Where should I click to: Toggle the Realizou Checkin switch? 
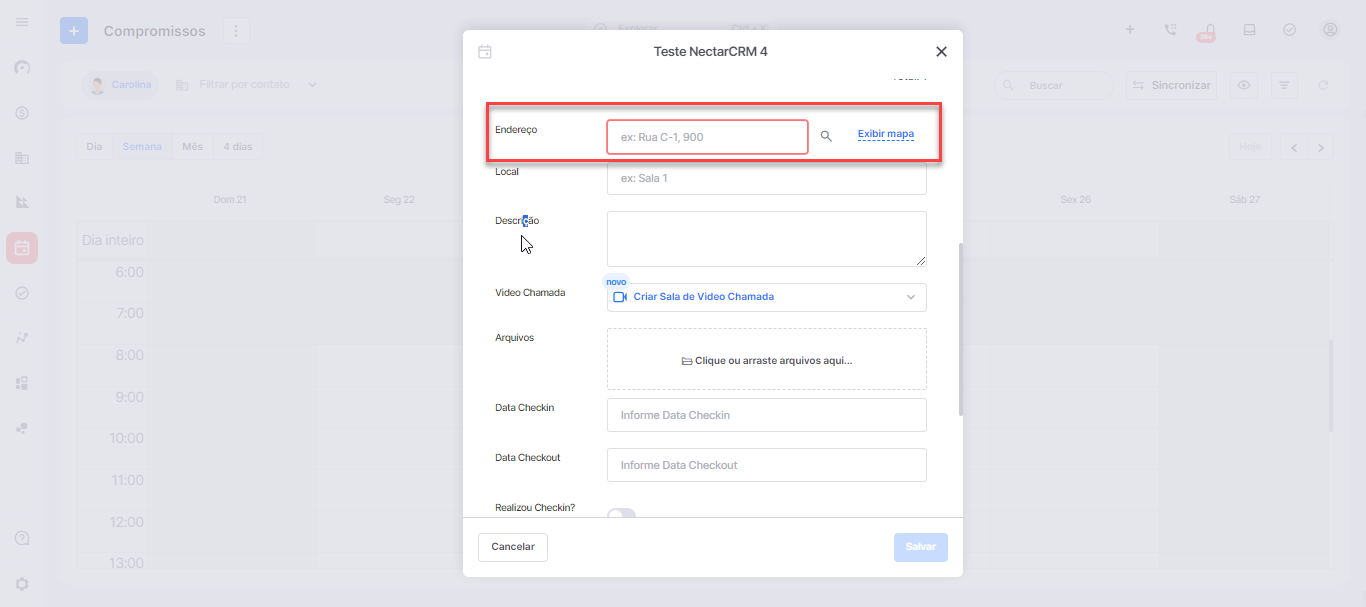pos(621,514)
